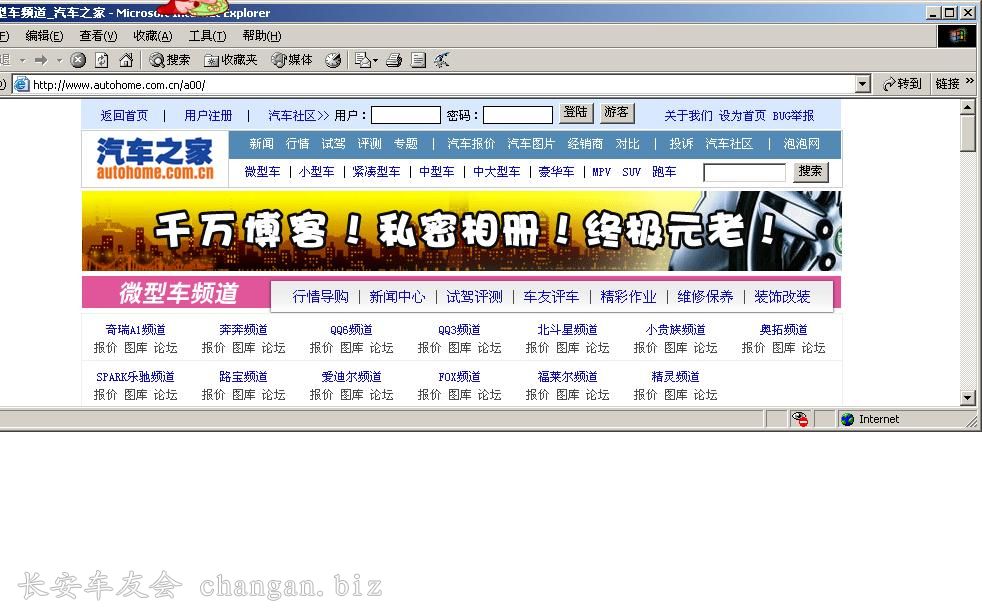
Task: Click the 跑车 category link
Action: (x=664, y=172)
